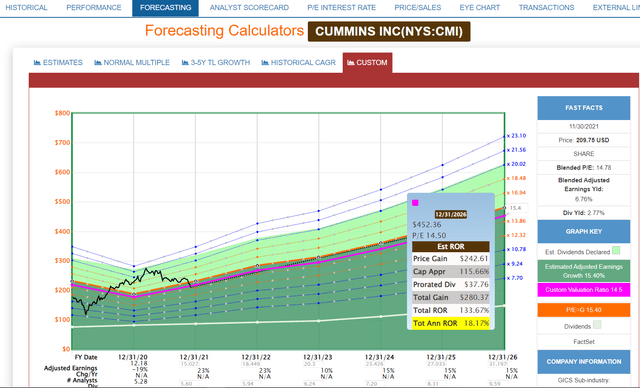Click the 12/31/20 FY date label
The width and height of the screenshot is (640, 388).
132,357
